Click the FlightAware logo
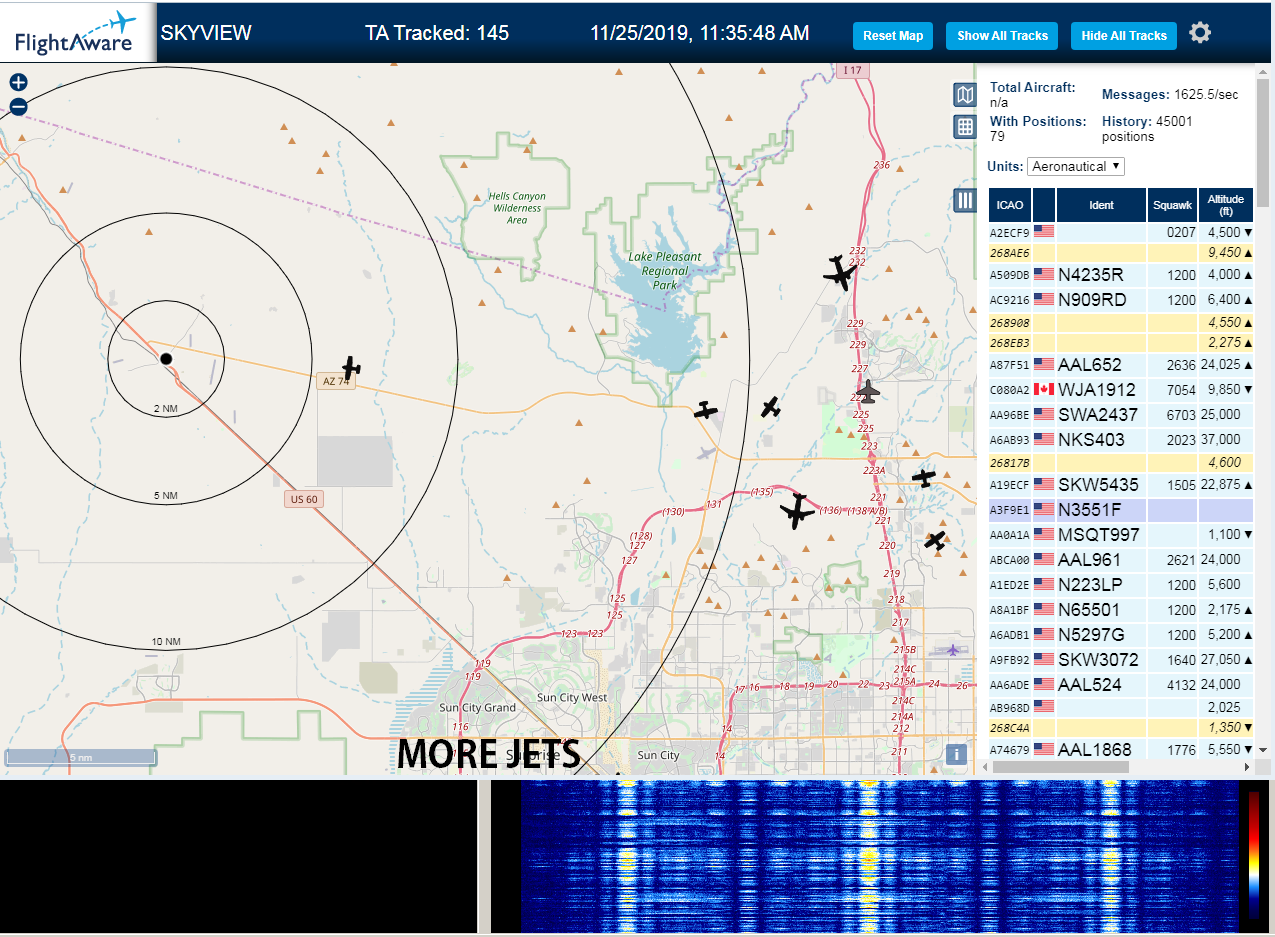 (78, 33)
